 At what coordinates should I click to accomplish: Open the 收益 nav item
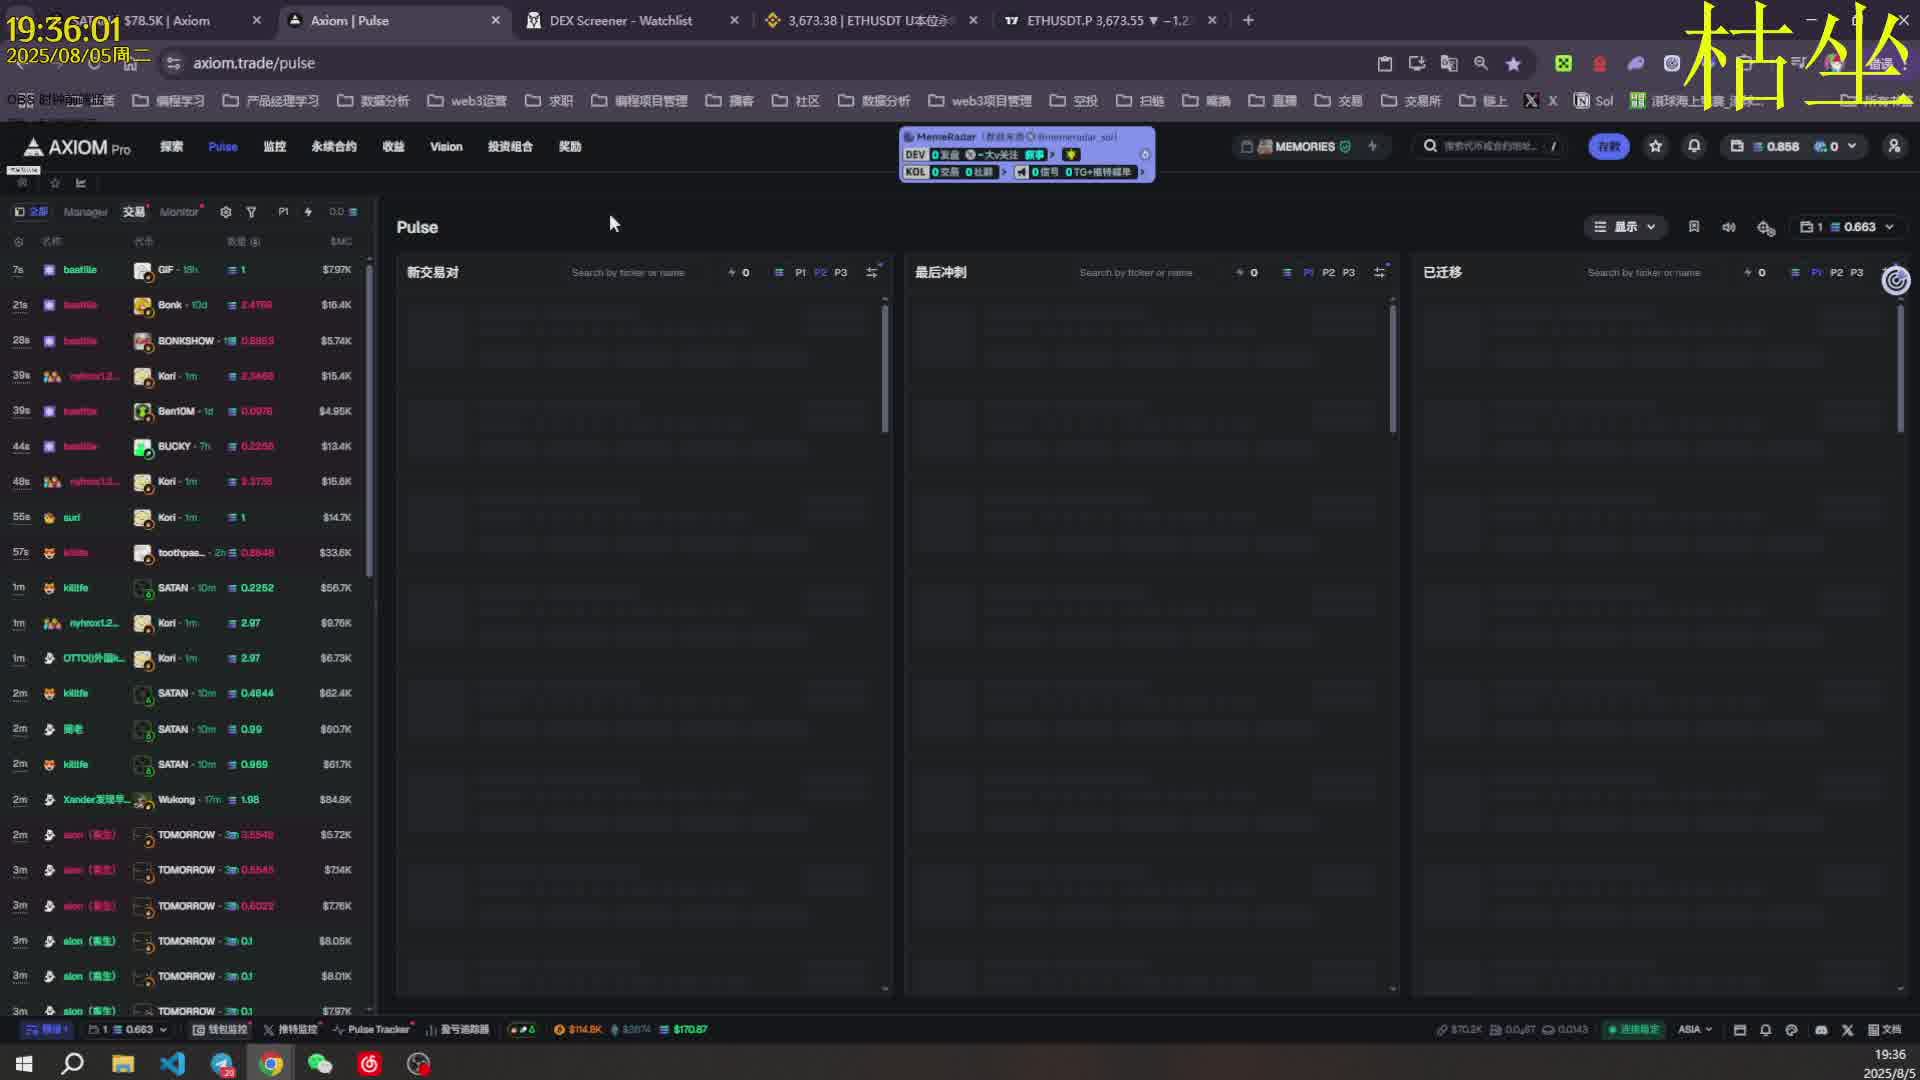coord(394,147)
